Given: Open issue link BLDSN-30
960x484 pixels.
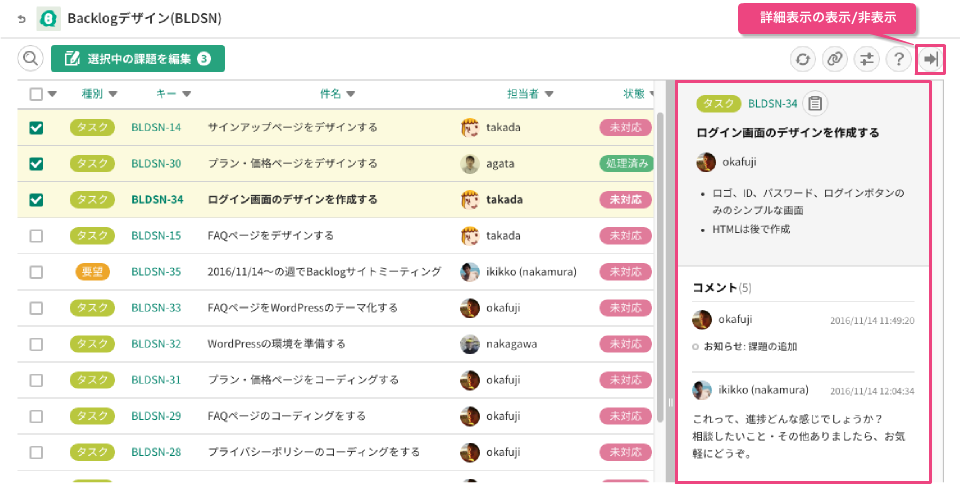Looking at the screenshot, I should (x=156, y=164).
